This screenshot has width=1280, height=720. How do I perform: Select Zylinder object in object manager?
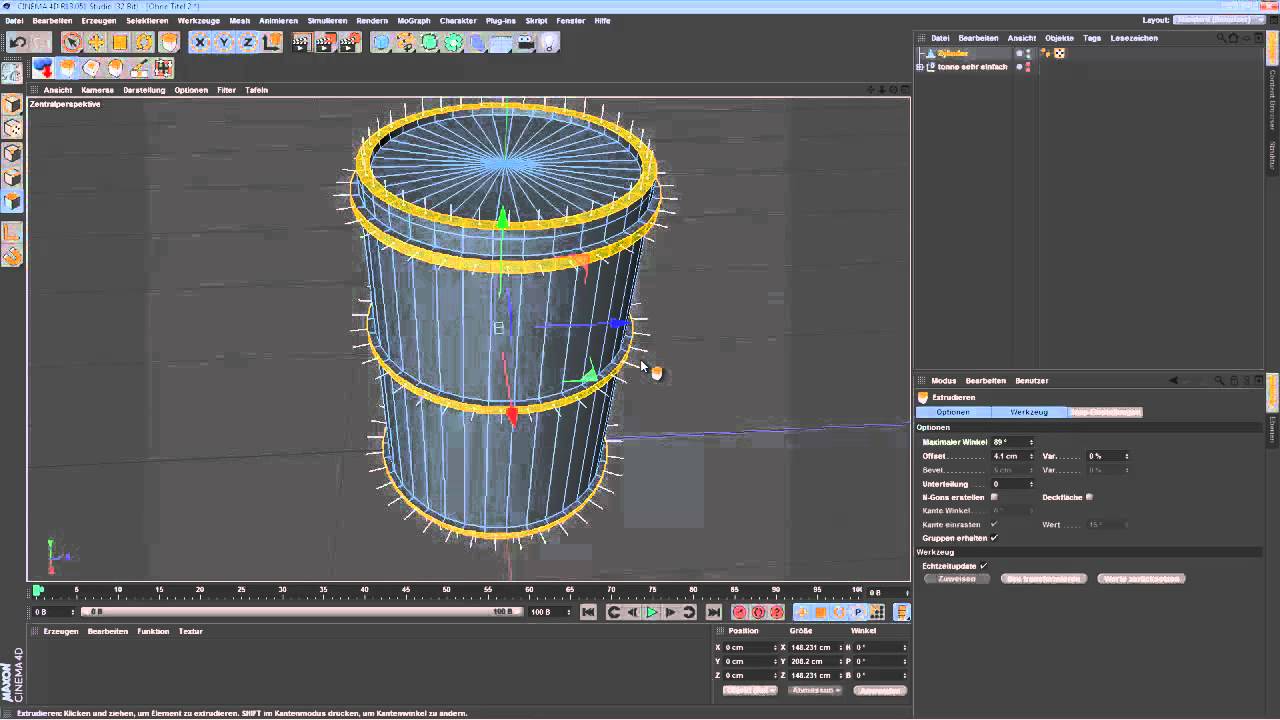coord(953,53)
